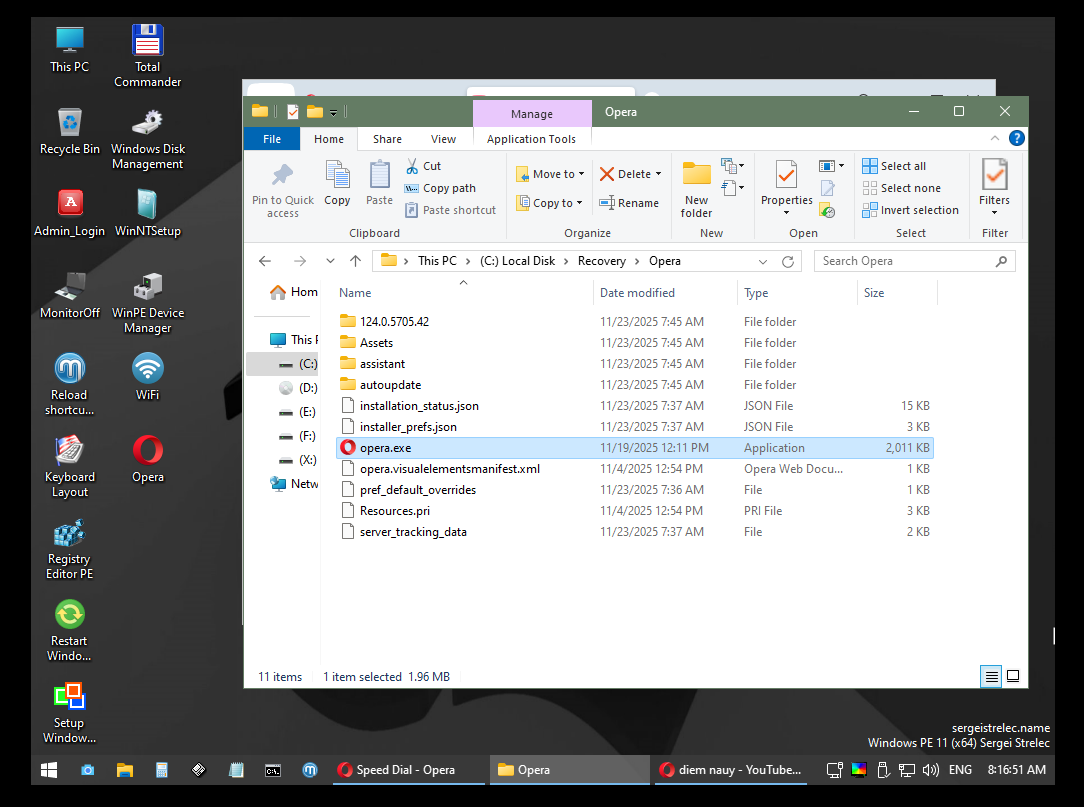Viewport: 1084px width, 807px height.
Task: Select Network in navigation pane
Action: coord(295,484)
